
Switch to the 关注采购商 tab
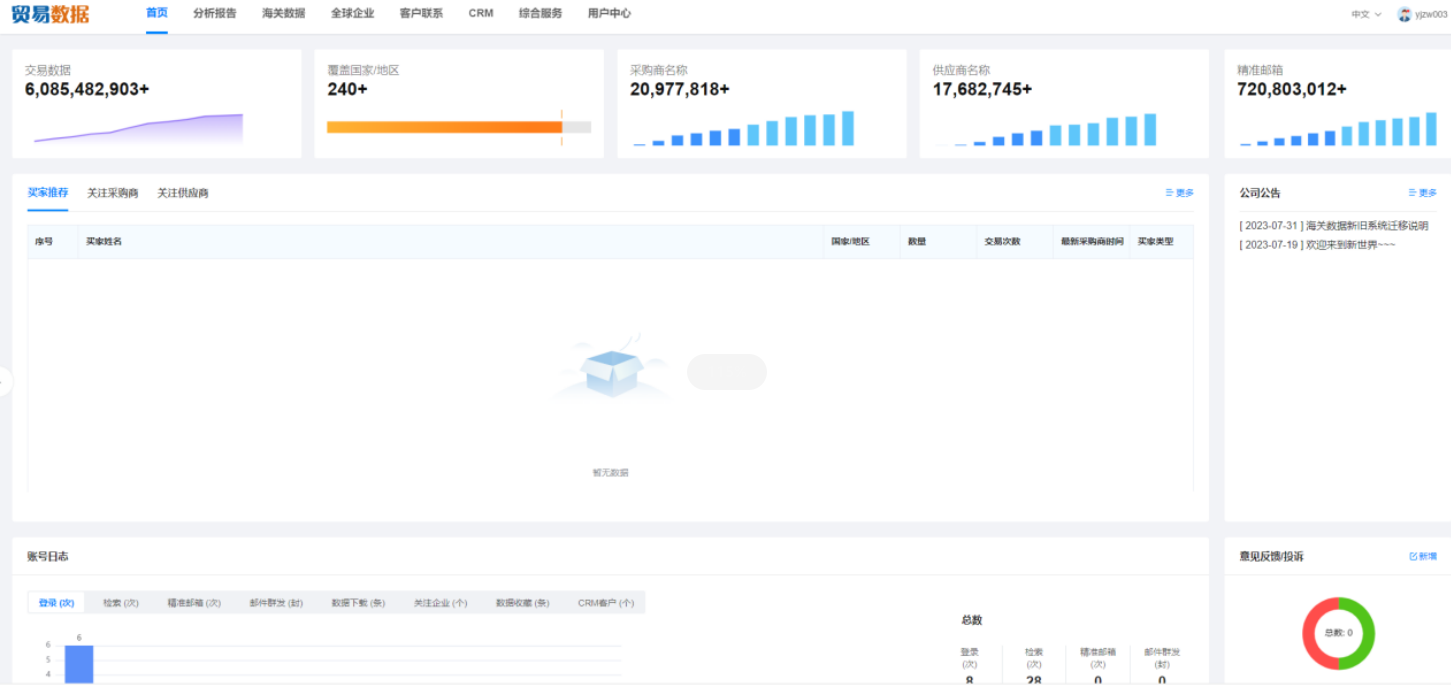point(113,193)
